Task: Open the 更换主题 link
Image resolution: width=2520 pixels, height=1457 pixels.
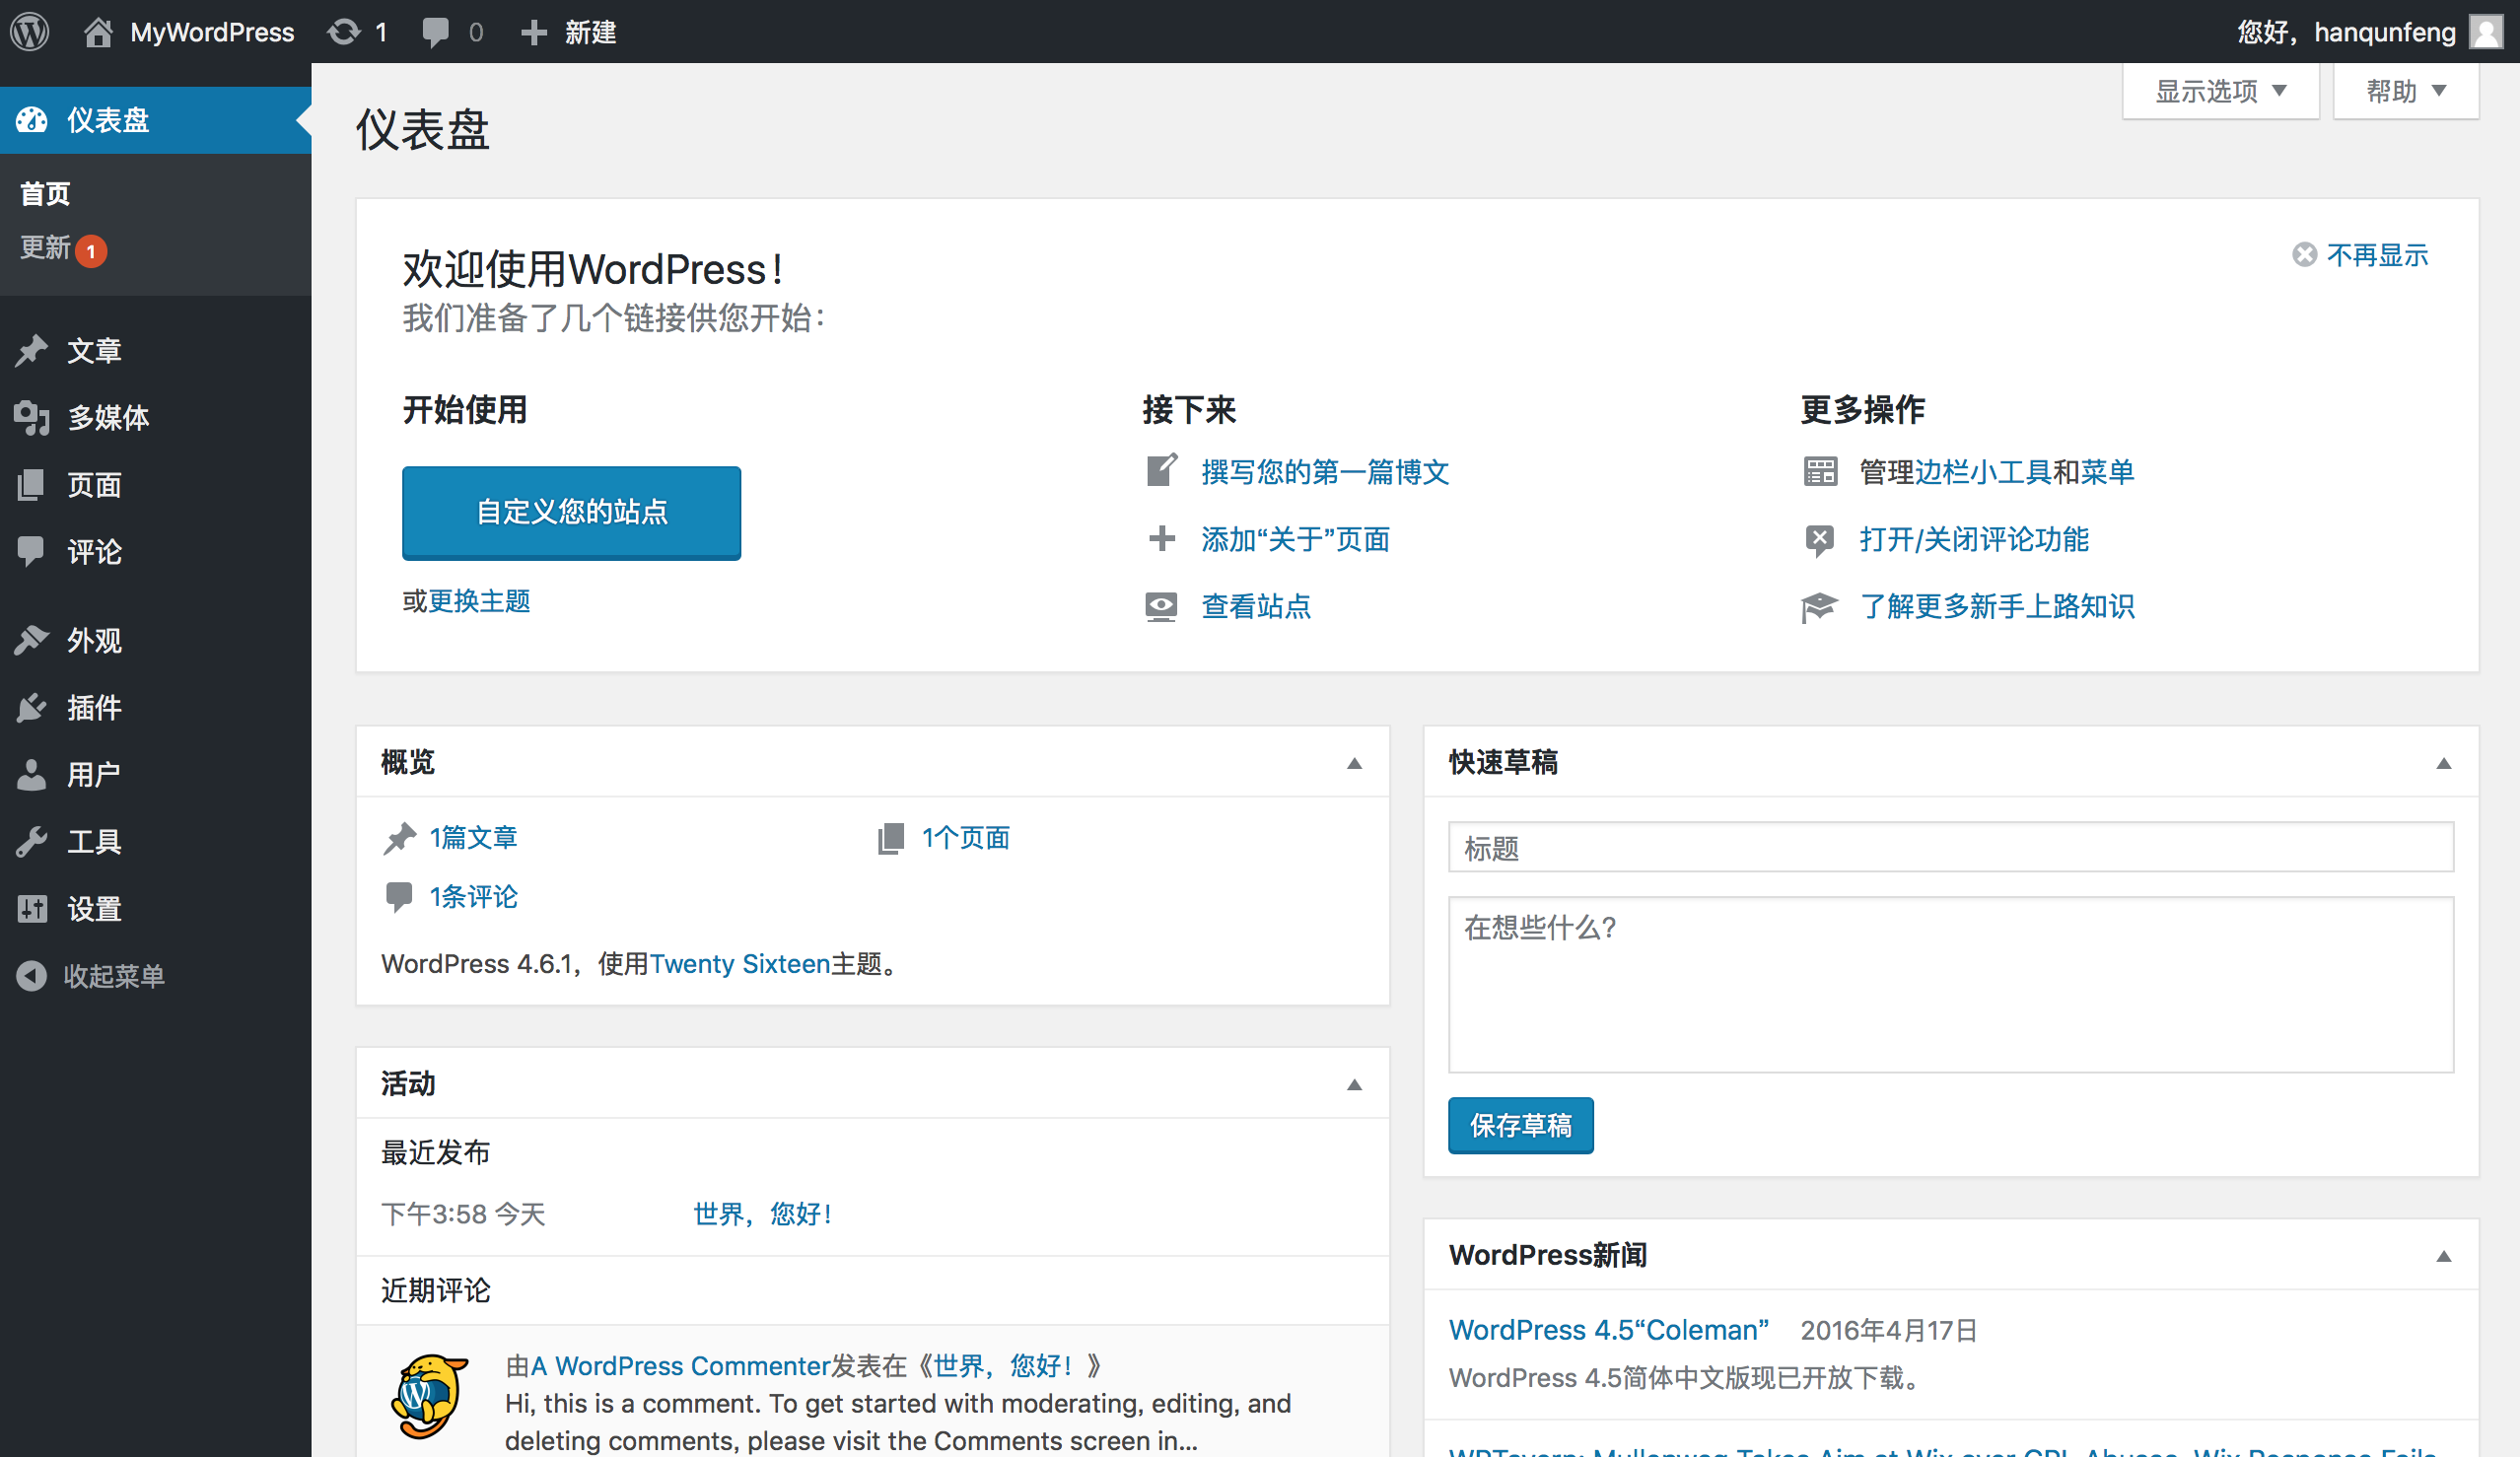Action: tap(479, 600)
